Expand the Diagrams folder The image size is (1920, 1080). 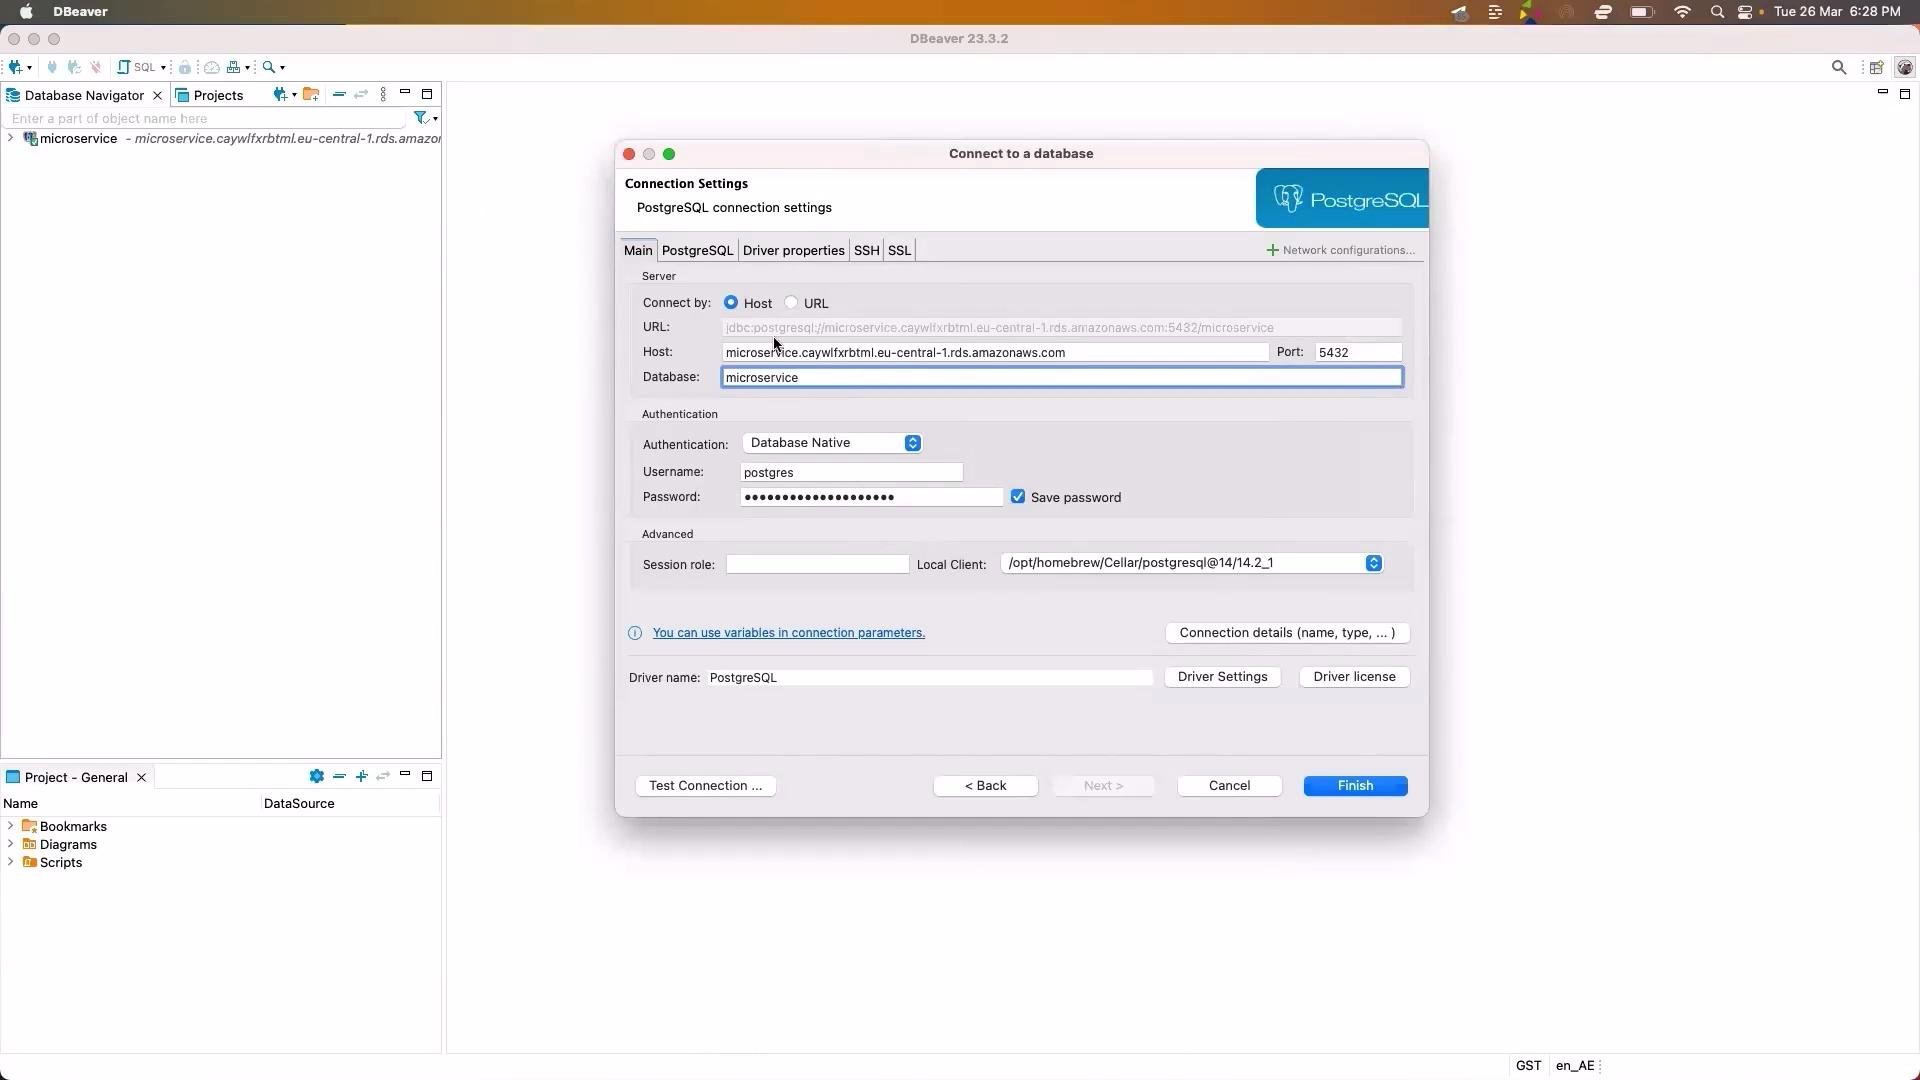(x=10, y=844)
